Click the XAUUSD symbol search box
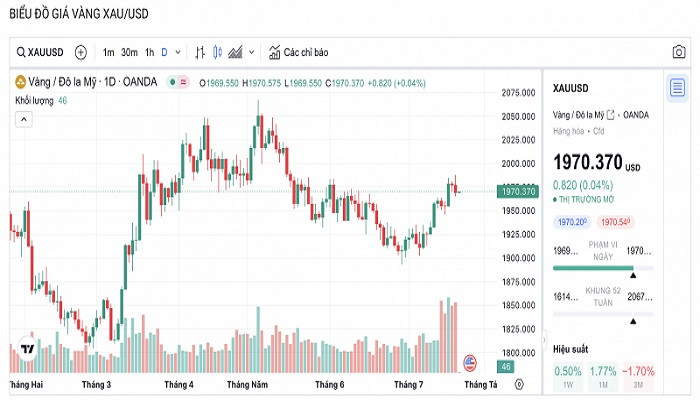 40,52
